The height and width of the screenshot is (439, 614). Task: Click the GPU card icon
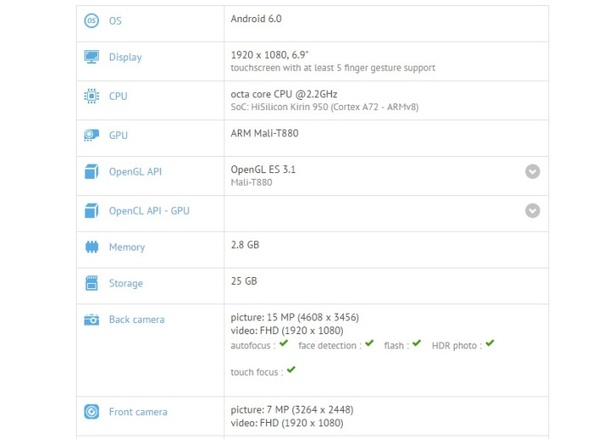92,135
